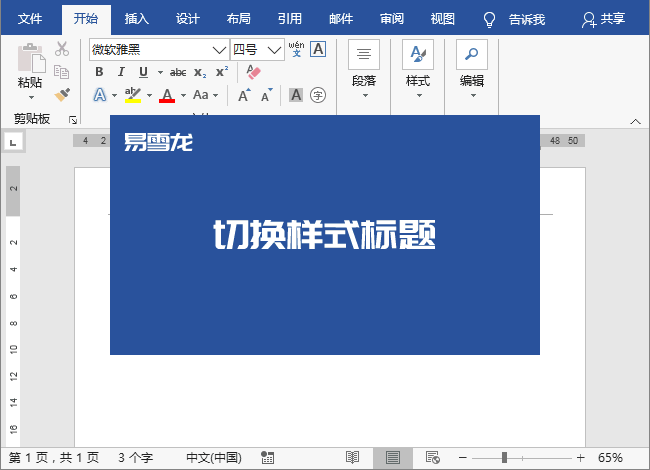Open the 段落 paragraph group
This screenshot has width=650, height=470.
364,70
